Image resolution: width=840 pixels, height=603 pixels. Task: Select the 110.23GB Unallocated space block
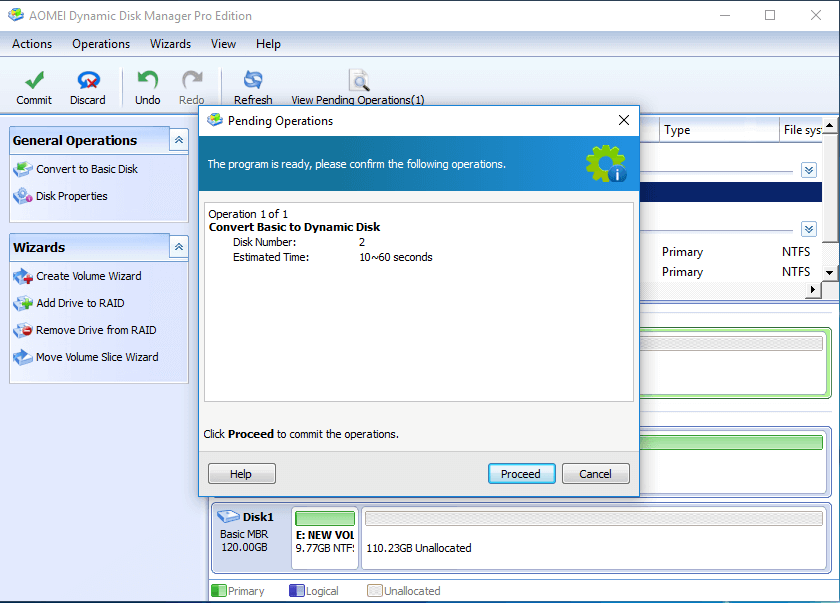tap(594, 538)
